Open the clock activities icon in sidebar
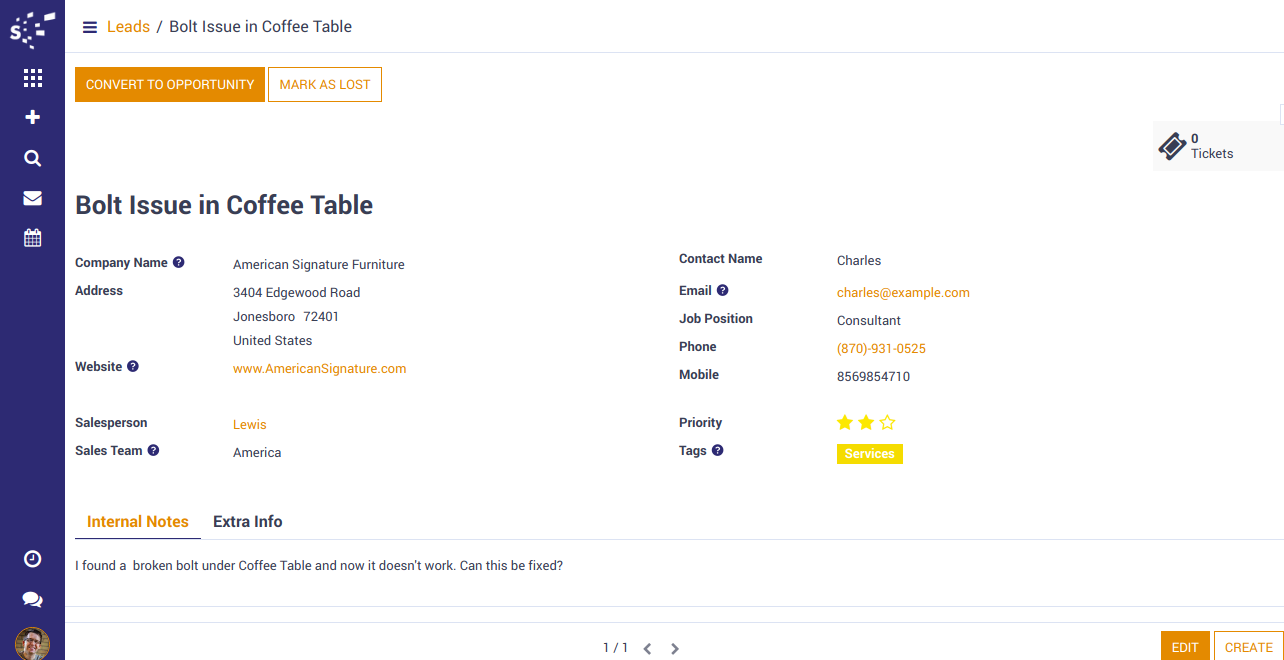The height and width of the screenshot is (660, 1284). click(32, 559)
